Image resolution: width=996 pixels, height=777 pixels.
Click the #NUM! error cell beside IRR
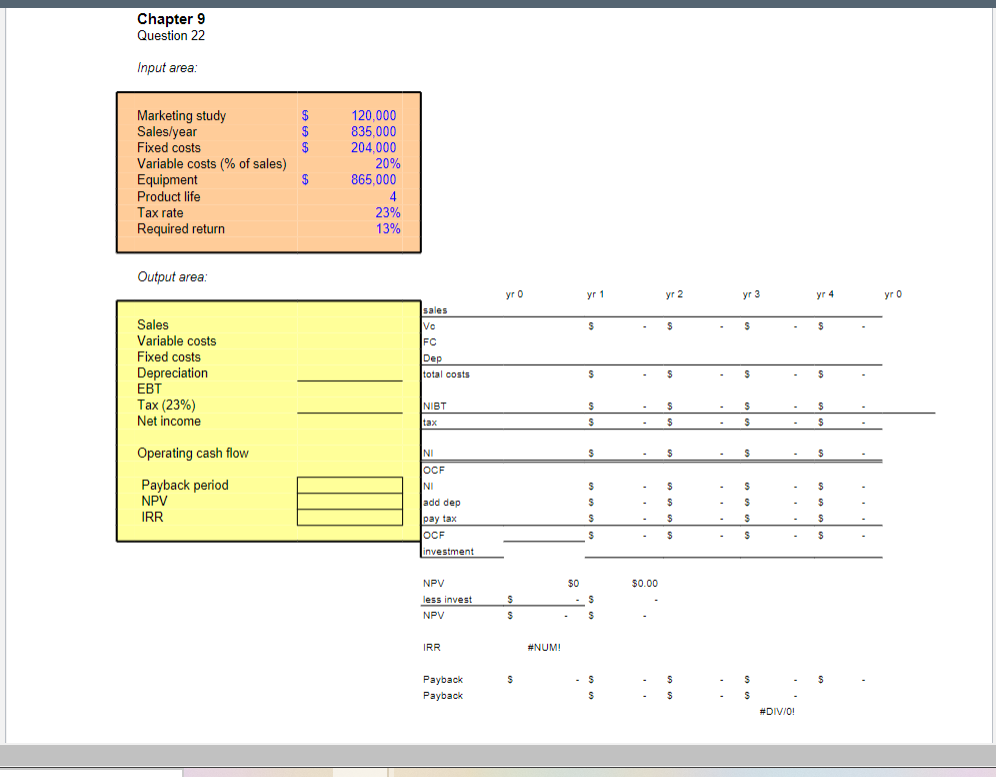pyautogui.click(x=543, y=647)
